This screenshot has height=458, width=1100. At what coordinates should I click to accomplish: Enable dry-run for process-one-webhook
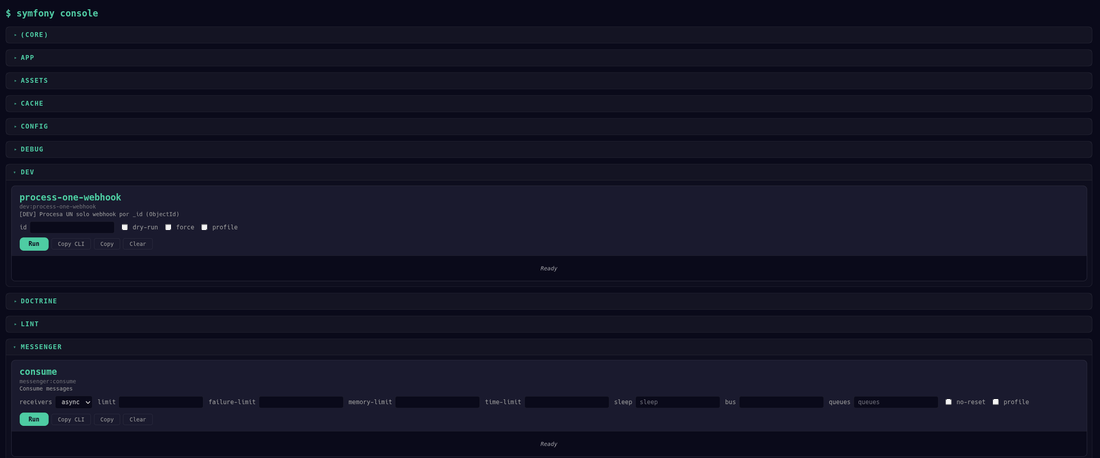click(125, 227)
